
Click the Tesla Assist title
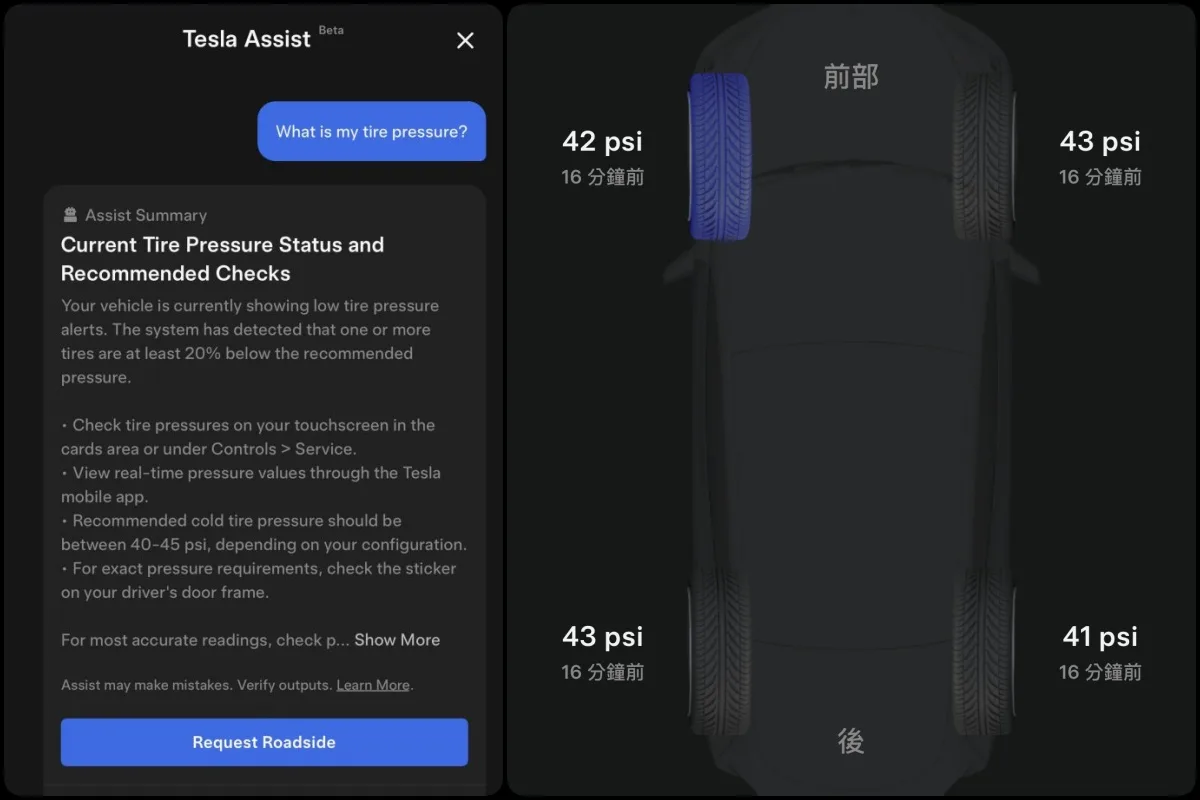pyautogui.click(x=247, y=39)
